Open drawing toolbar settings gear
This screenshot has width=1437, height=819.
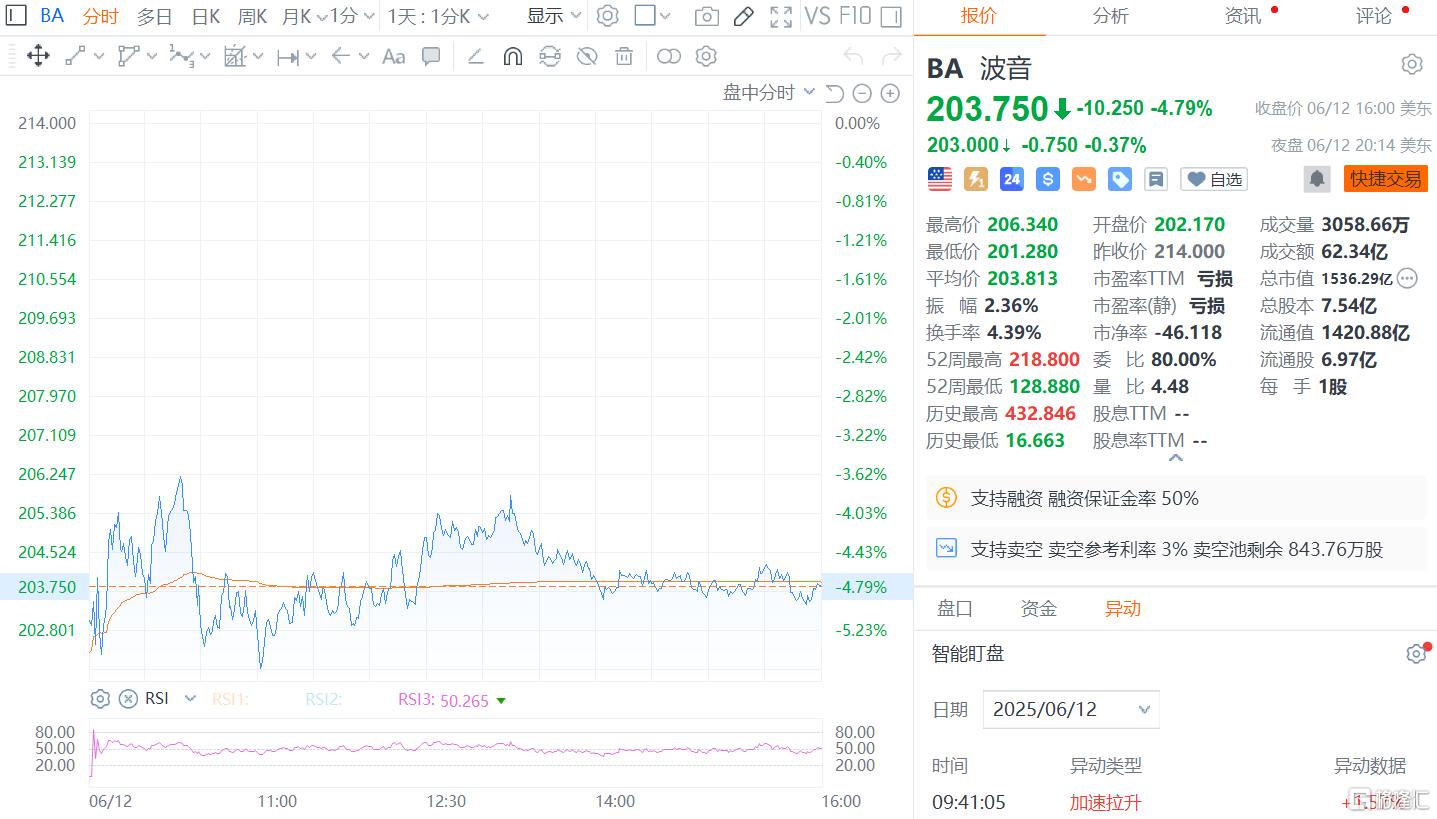707,56
